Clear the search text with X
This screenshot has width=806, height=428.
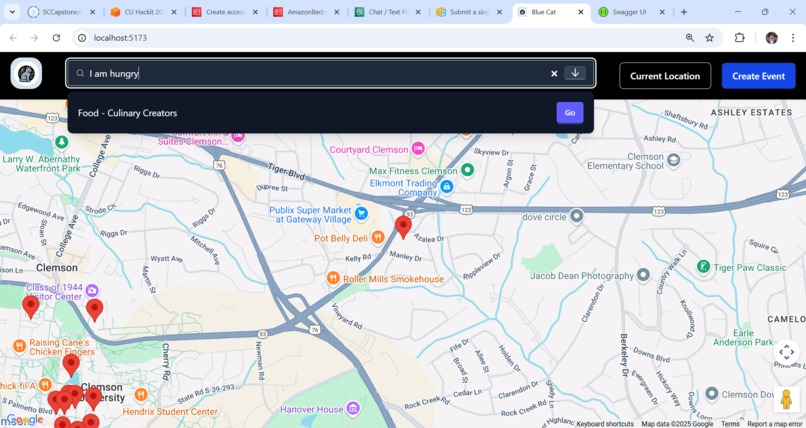pos(554,73)
